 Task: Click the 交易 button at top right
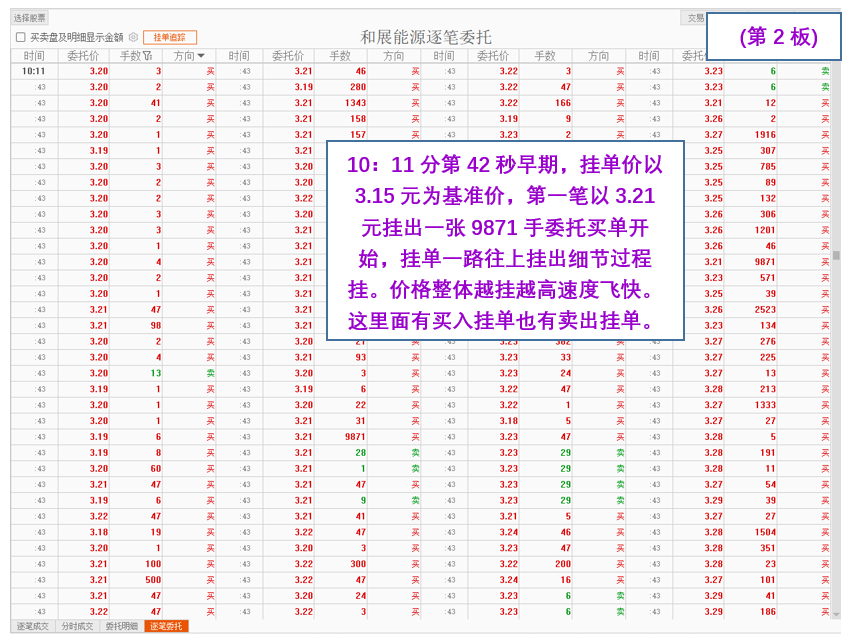click(695, 18)
